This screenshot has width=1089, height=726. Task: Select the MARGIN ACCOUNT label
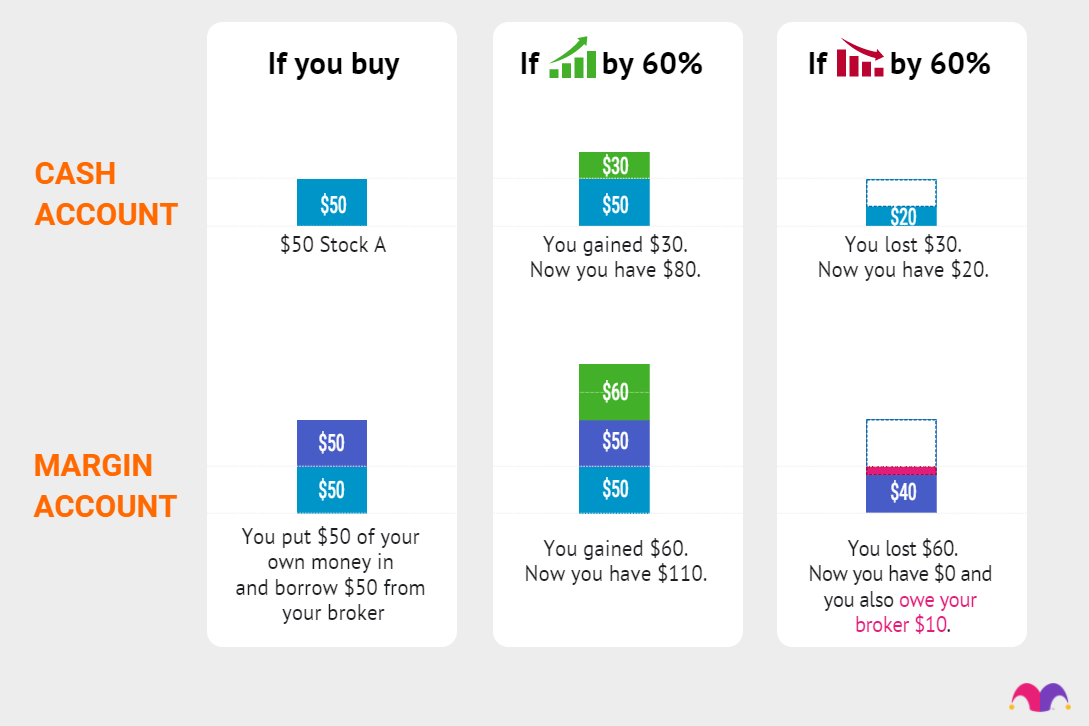tap(105, 486)
